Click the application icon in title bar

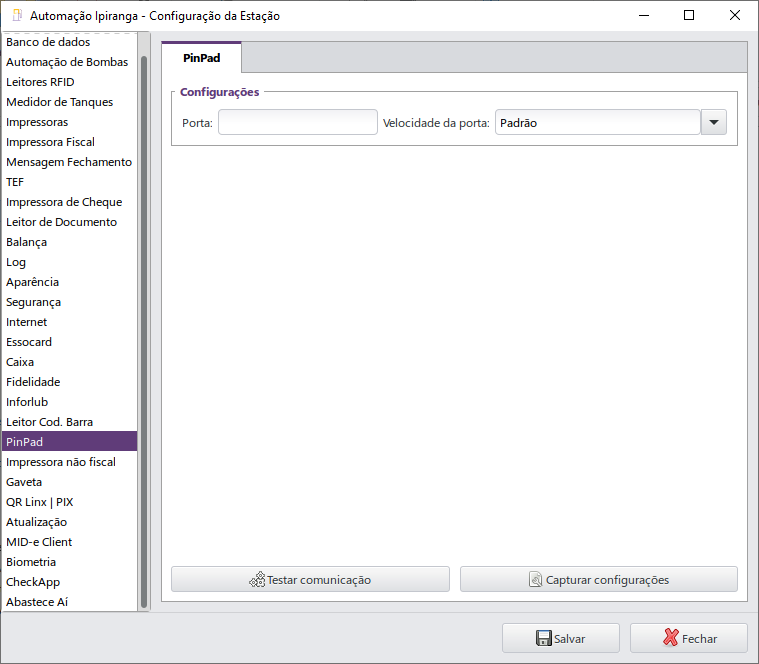click(17, 15)
